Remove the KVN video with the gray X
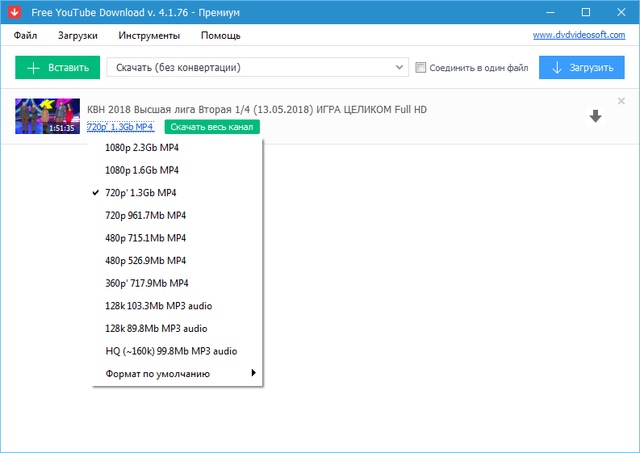 click(621, 101)
